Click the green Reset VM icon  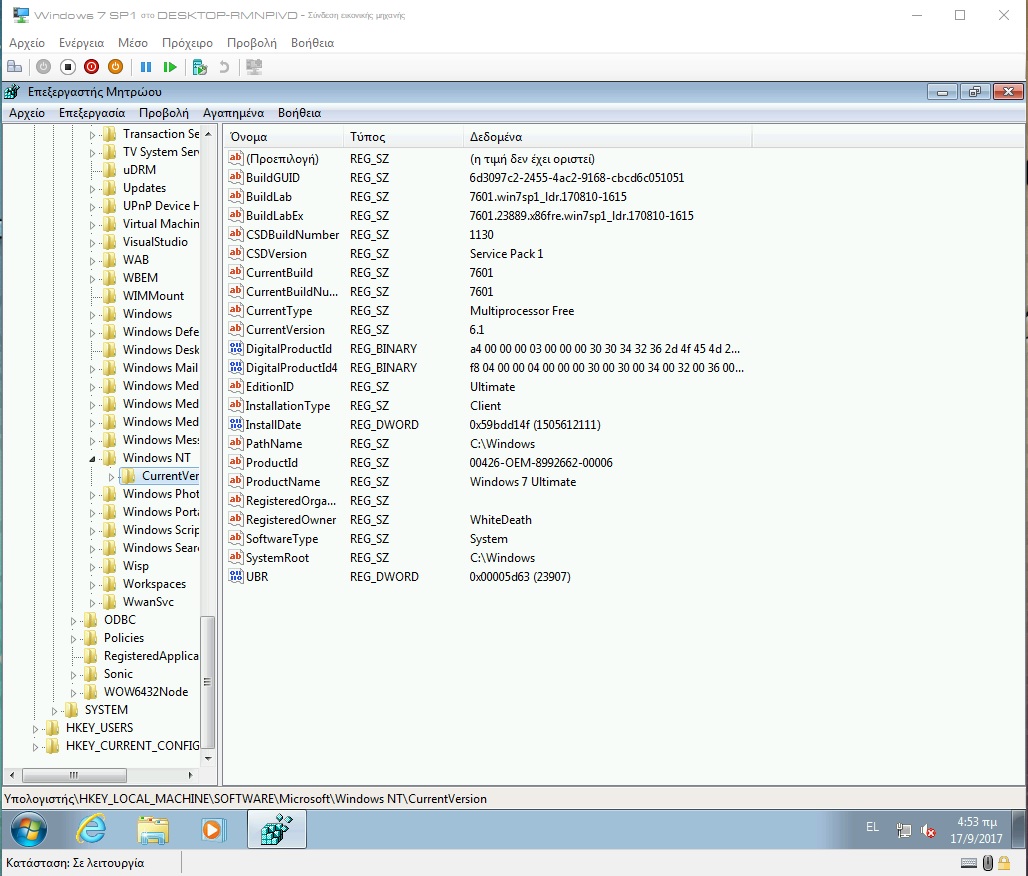(170, 67)
